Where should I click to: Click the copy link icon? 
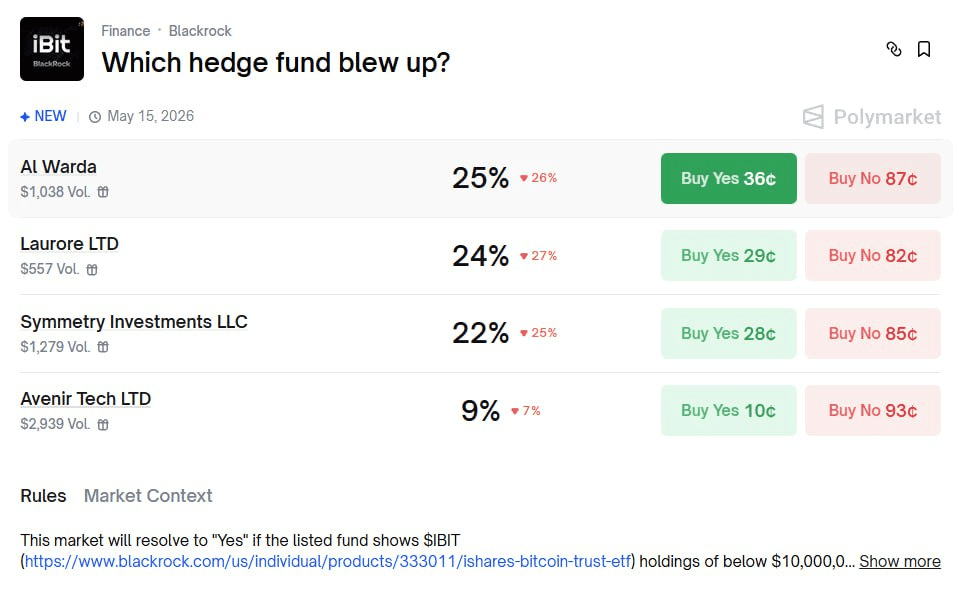[x=894, y=49]
